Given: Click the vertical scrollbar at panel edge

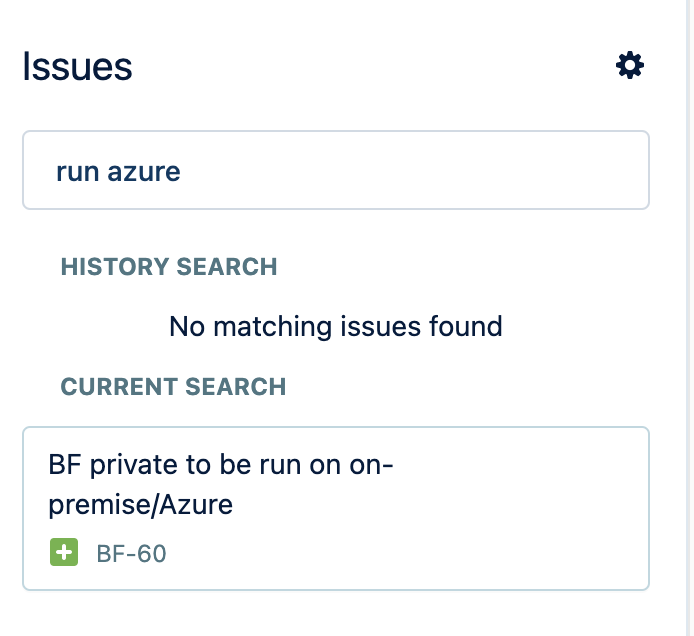Looking at the screenshot, I should point(690,318).
